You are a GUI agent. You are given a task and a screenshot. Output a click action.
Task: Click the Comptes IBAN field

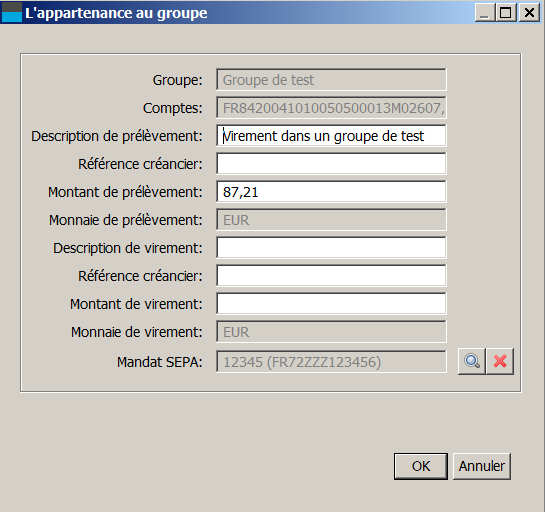coord(331,108)
